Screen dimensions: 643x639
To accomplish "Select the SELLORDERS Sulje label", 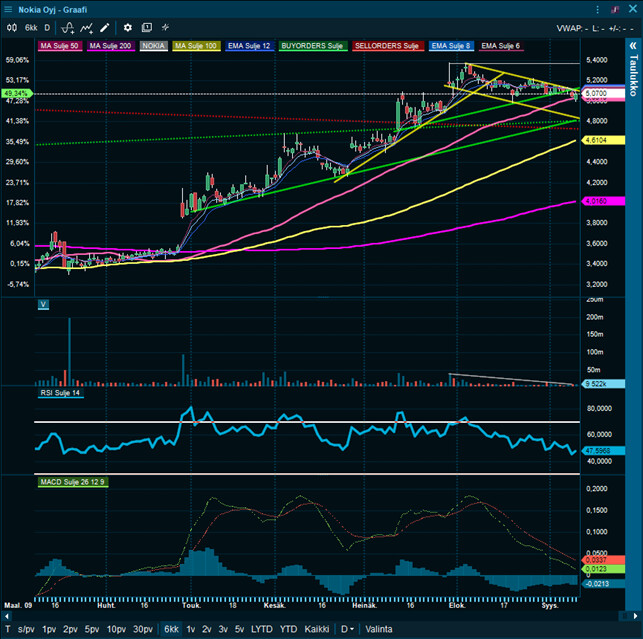I will [388, 46].
